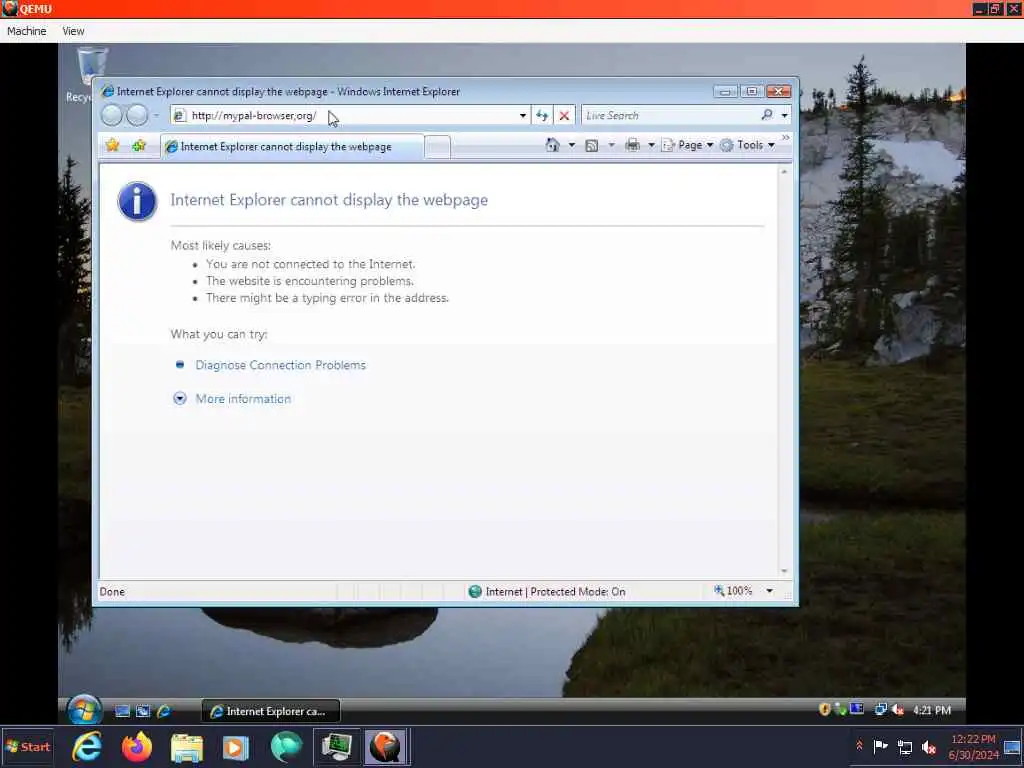1024x768 pixels.
Task: Open search provider options dropdown
Action: point(784,116)
